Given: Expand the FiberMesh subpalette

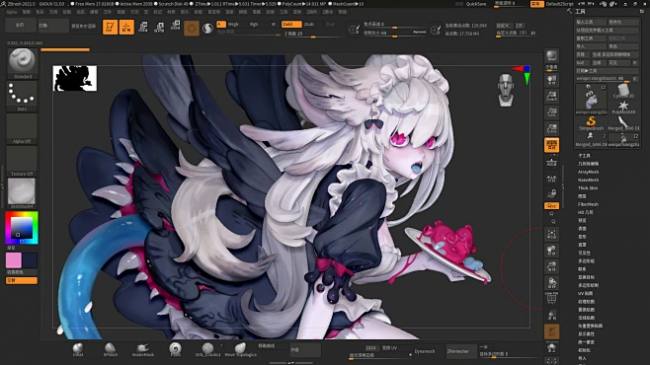Looking at the screenshot, I should click(x=589, y=204).
